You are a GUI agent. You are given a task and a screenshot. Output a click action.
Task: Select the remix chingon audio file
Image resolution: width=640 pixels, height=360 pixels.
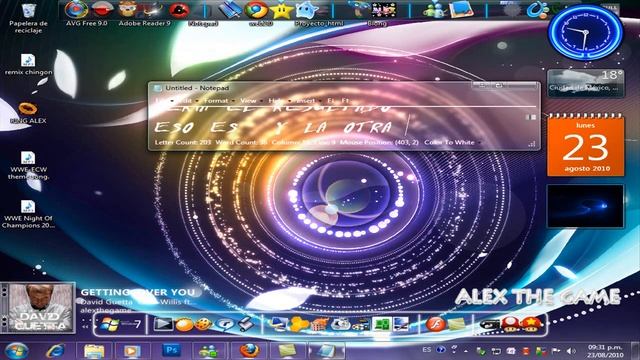point(28,64)
